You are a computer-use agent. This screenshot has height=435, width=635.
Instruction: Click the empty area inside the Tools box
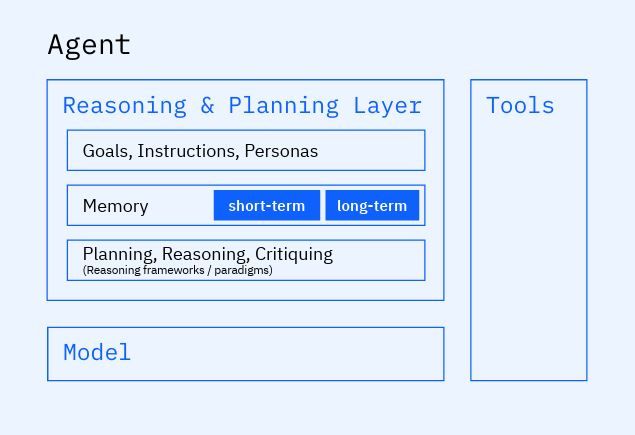click(x=528, y=250)
